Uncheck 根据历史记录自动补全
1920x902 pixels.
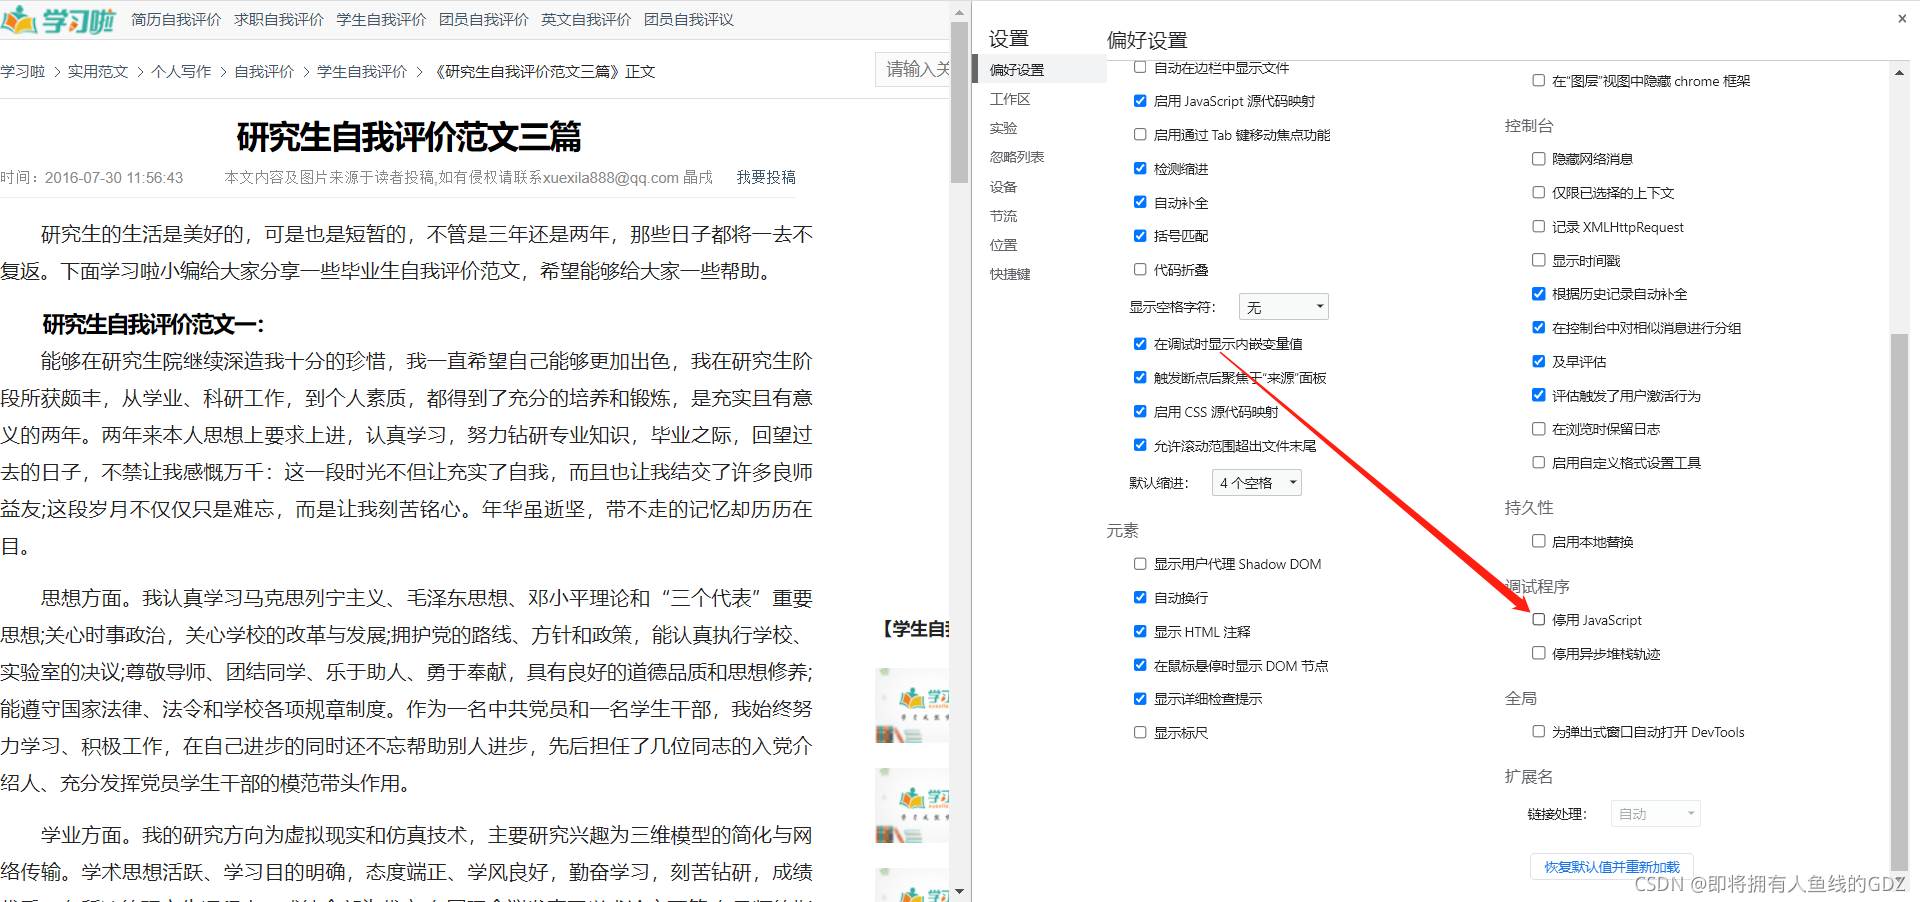click(x=1539, y=294)
